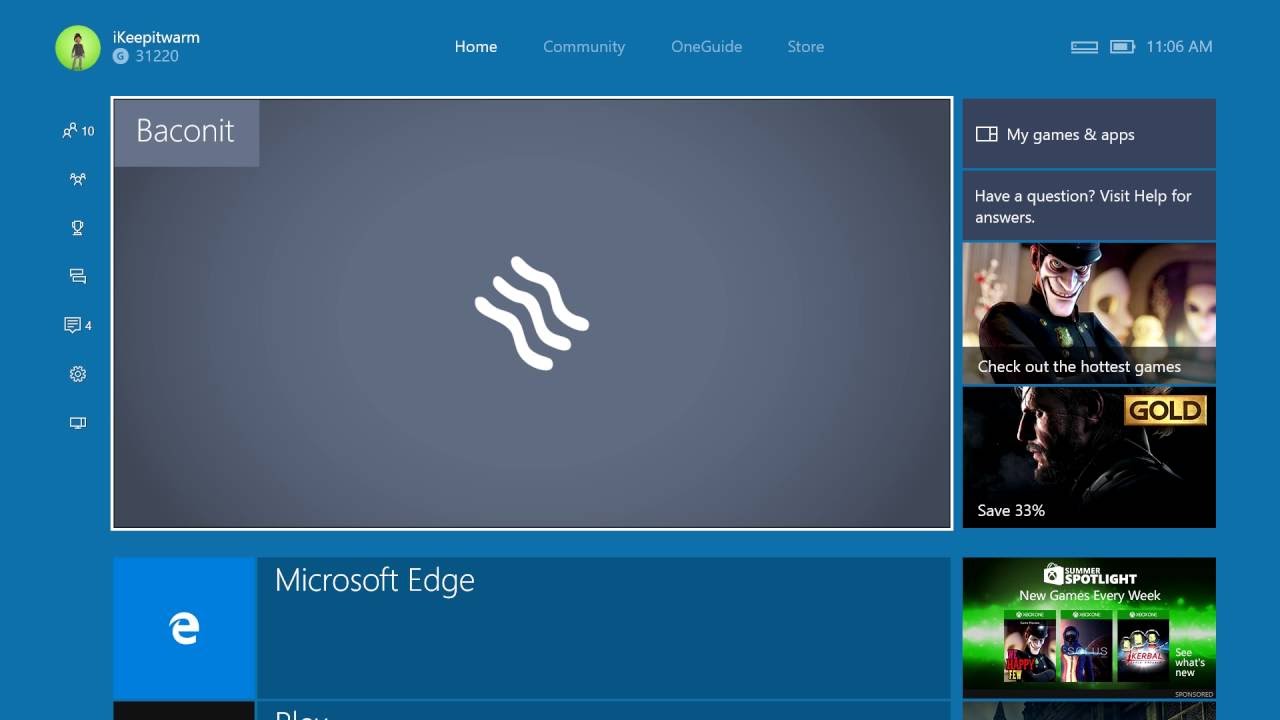Click the controller battery status icon

(1123, 47)
